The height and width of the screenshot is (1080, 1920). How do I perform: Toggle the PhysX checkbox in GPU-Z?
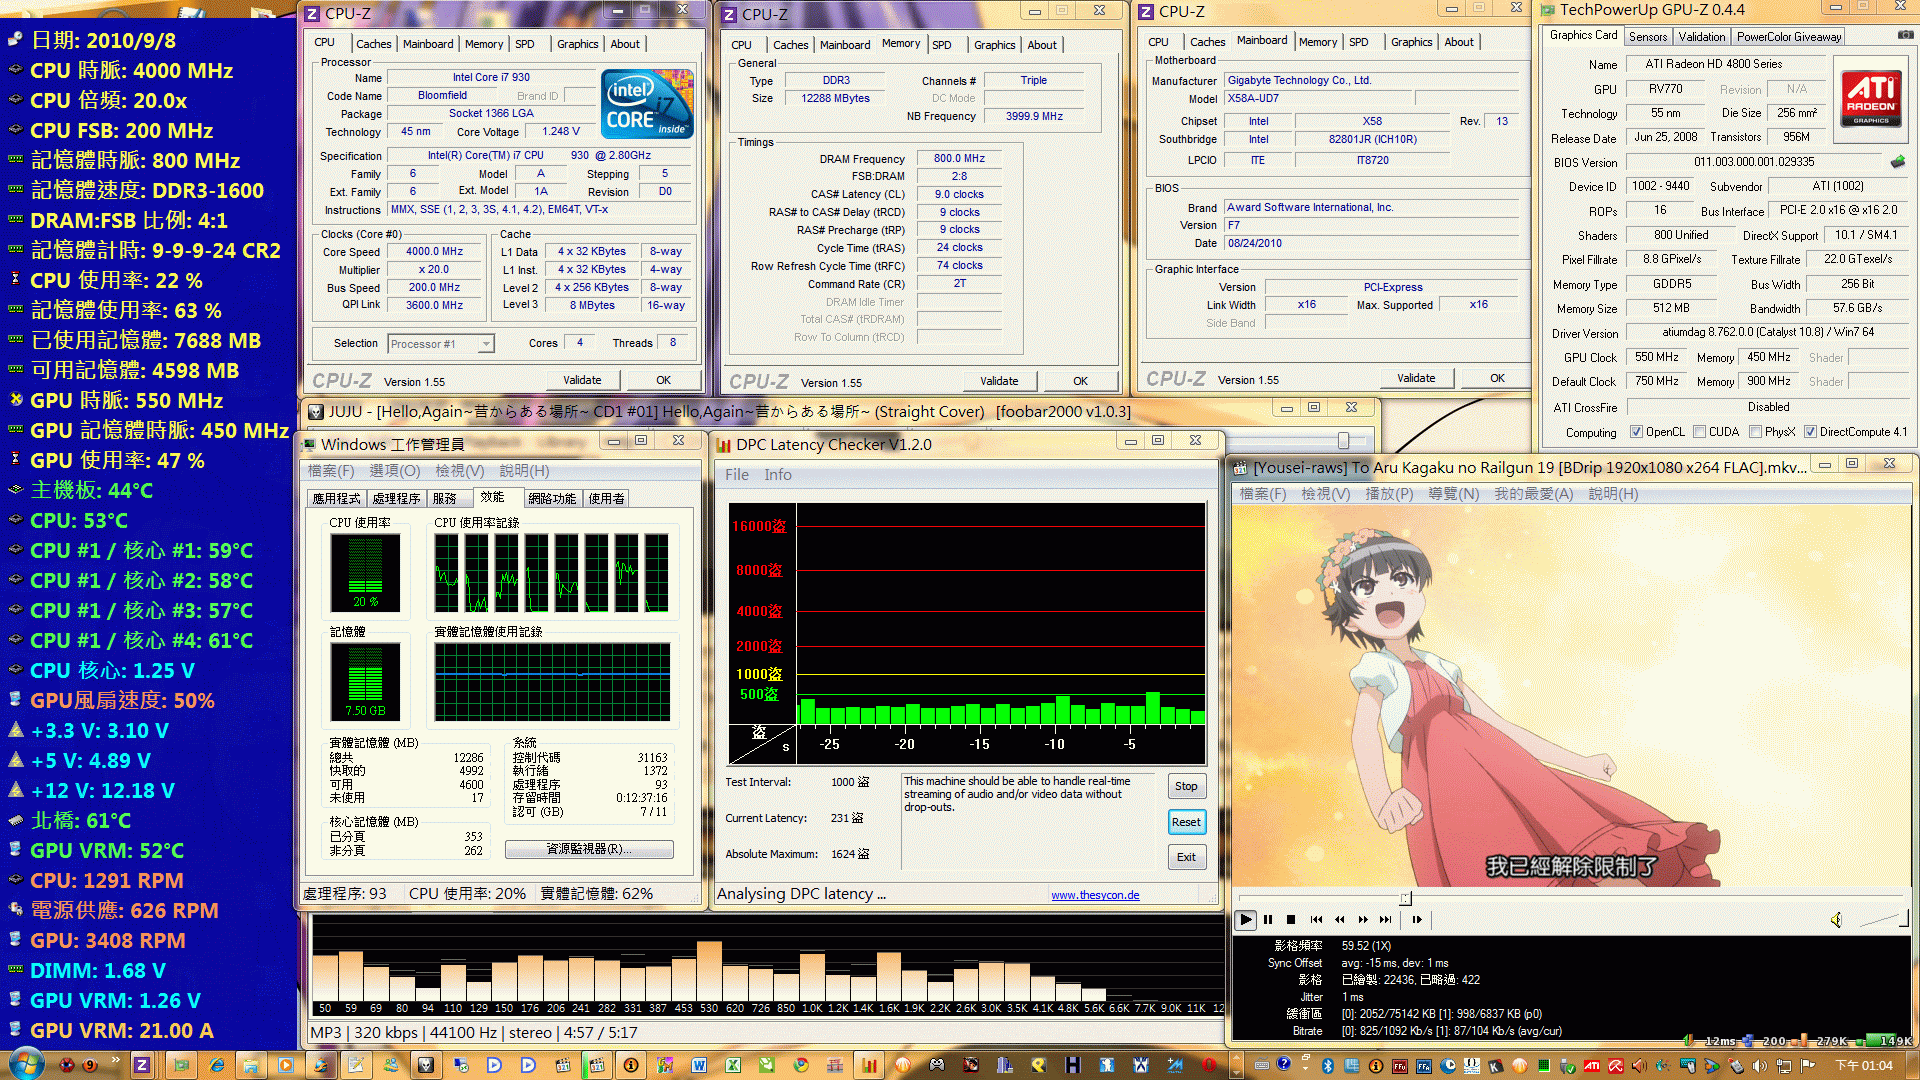(1755, 432)
